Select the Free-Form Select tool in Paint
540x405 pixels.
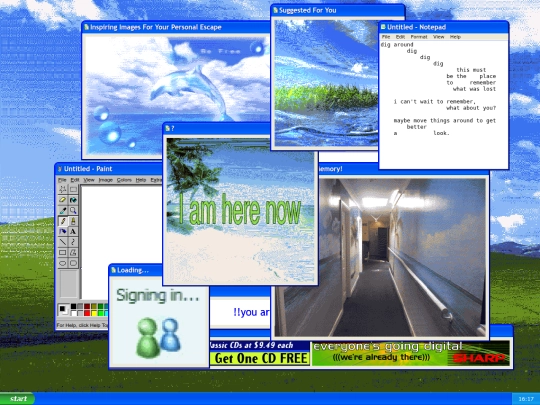click(x=62, y=189)
